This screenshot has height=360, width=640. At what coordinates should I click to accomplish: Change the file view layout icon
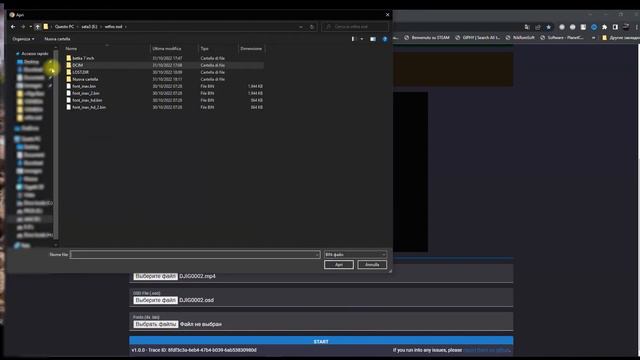point(353,39)
